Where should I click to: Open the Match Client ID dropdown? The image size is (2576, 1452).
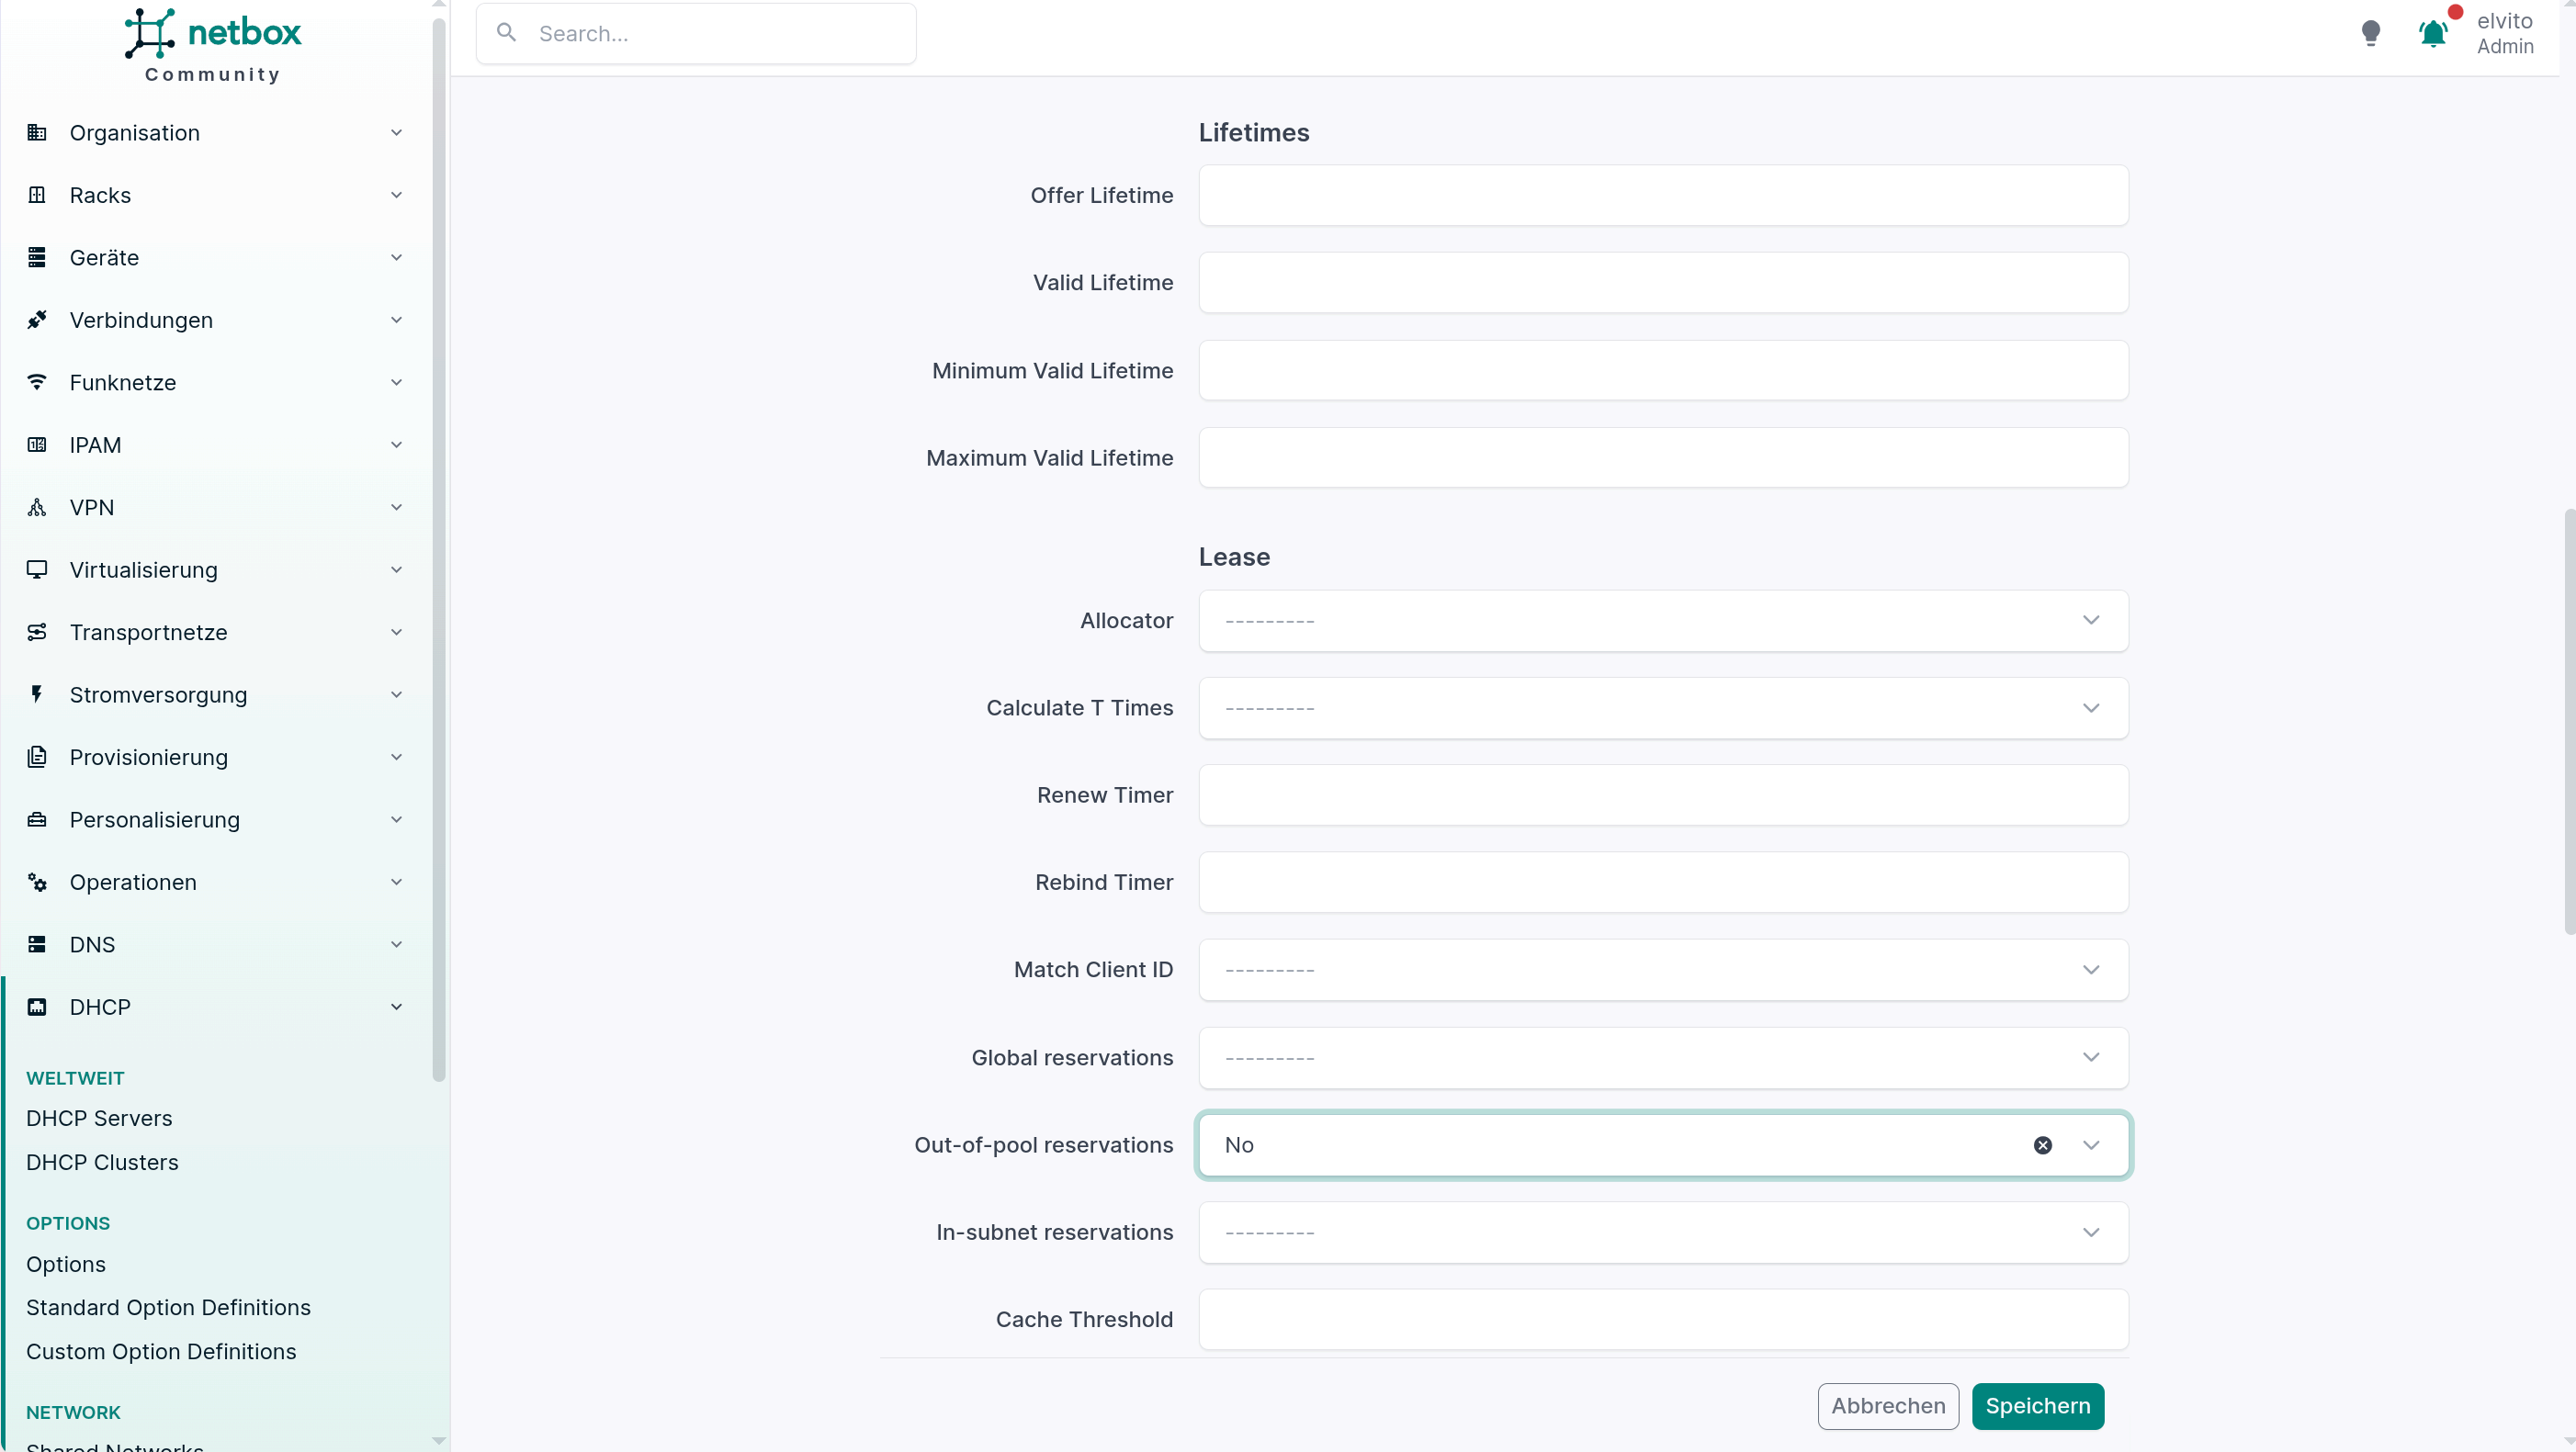[x=1663, y=970]
